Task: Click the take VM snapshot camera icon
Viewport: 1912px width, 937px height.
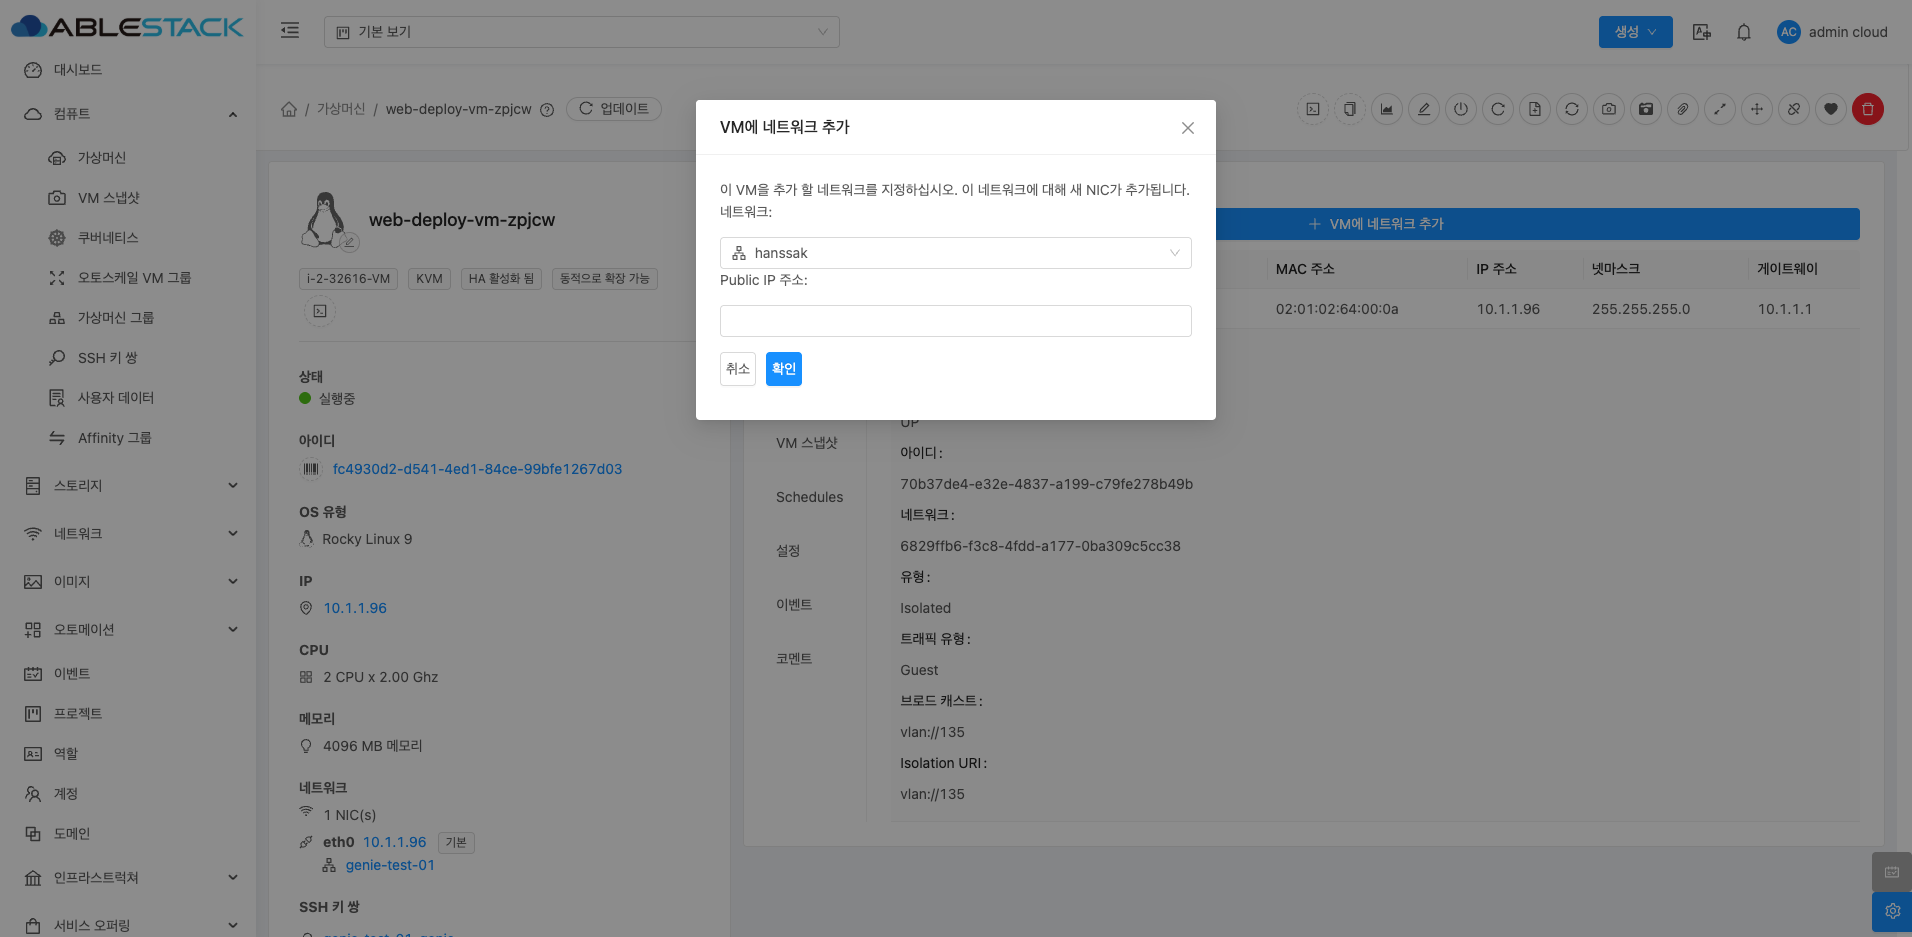Action: pos(1608,109)
